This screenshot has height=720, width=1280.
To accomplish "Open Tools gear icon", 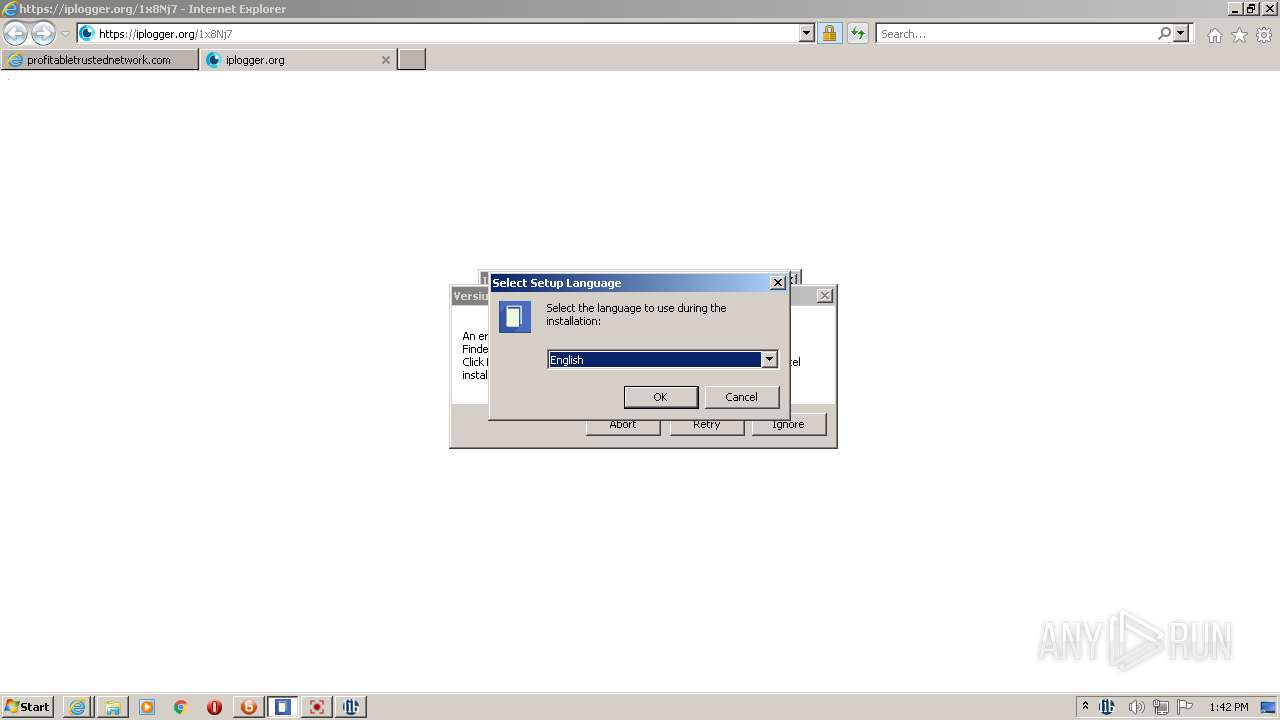I will coord(1264,35).
